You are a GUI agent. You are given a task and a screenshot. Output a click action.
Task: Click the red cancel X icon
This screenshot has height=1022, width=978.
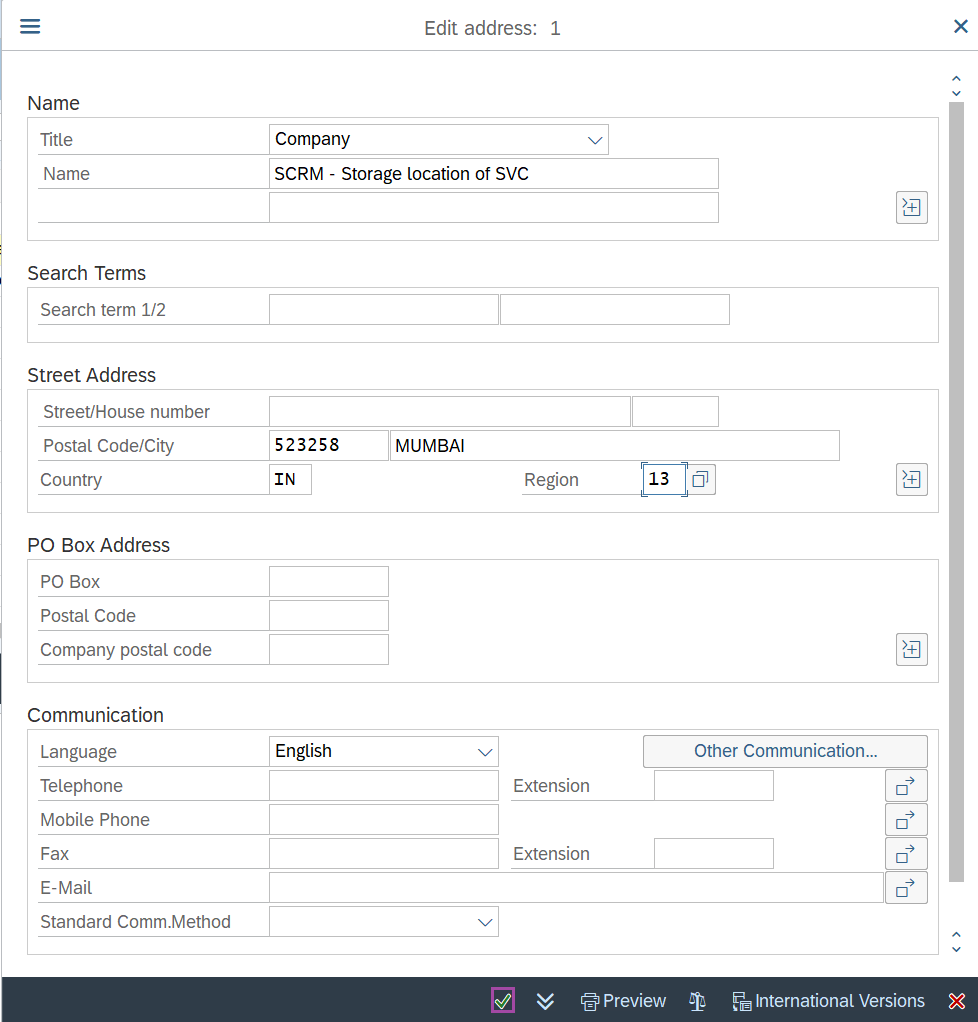click(x=956, y=1001)
